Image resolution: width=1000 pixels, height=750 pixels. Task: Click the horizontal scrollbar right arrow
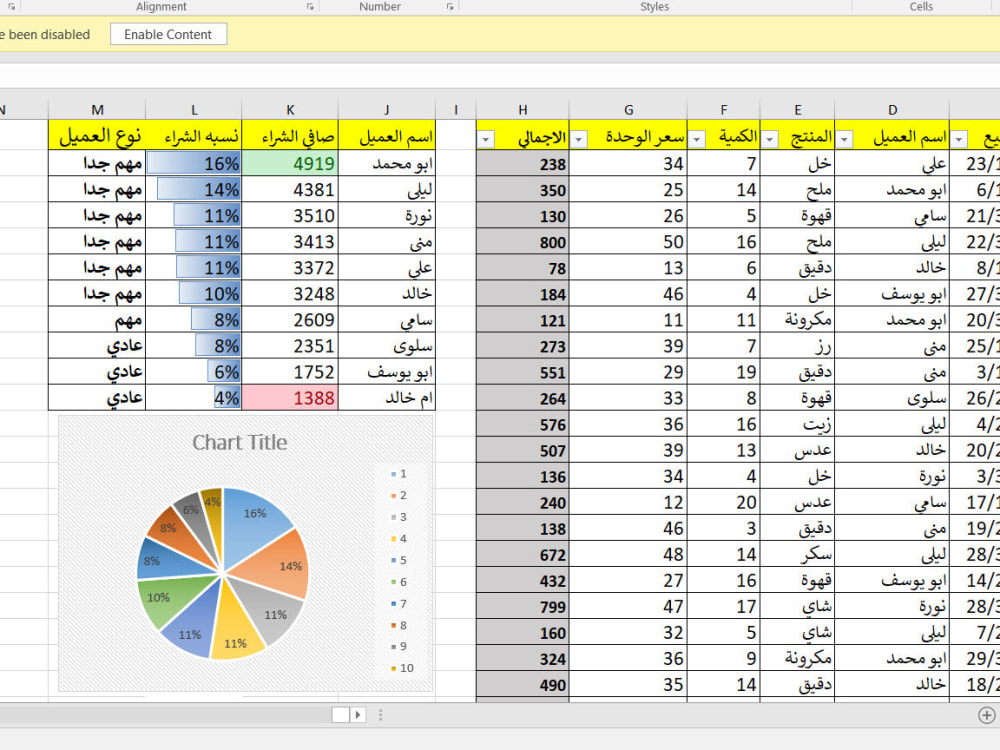click(x=358, y=715)
